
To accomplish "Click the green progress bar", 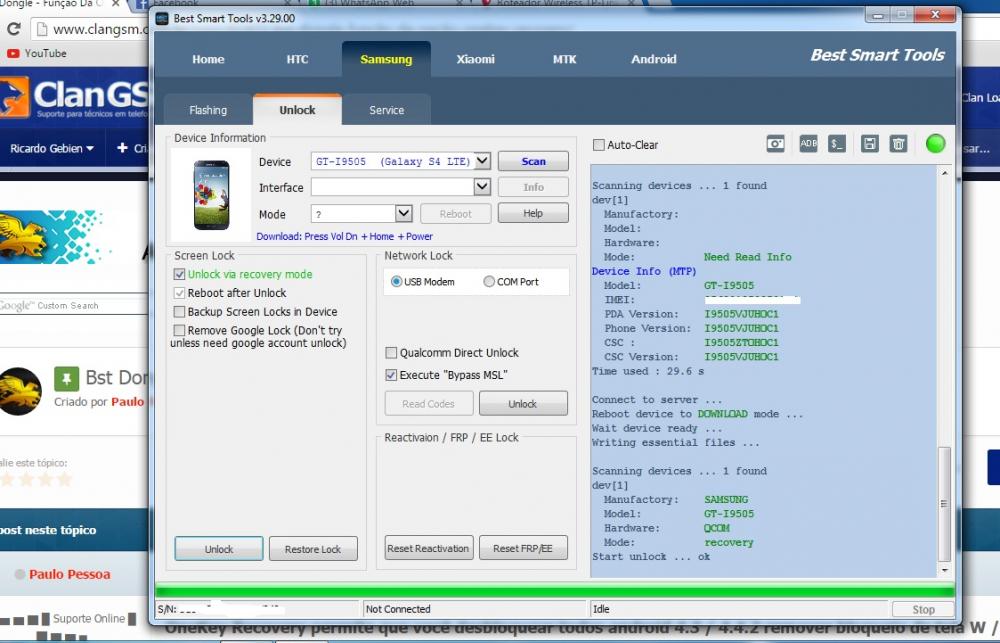I will [x=554, y=591].
